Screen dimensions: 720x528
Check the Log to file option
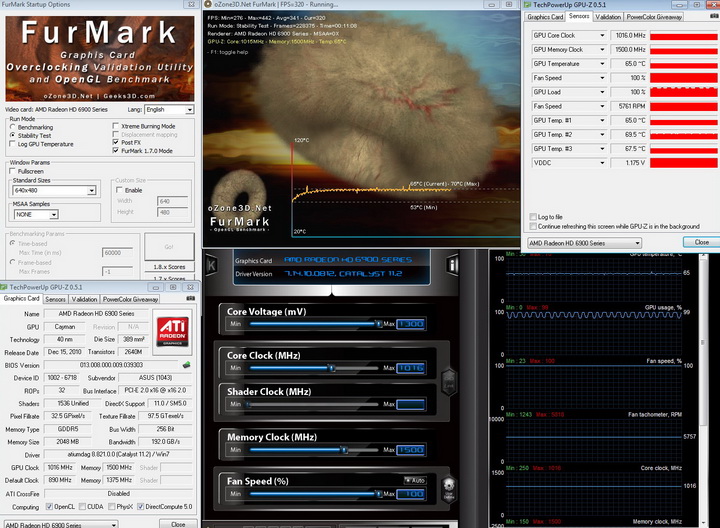[532, 217]
